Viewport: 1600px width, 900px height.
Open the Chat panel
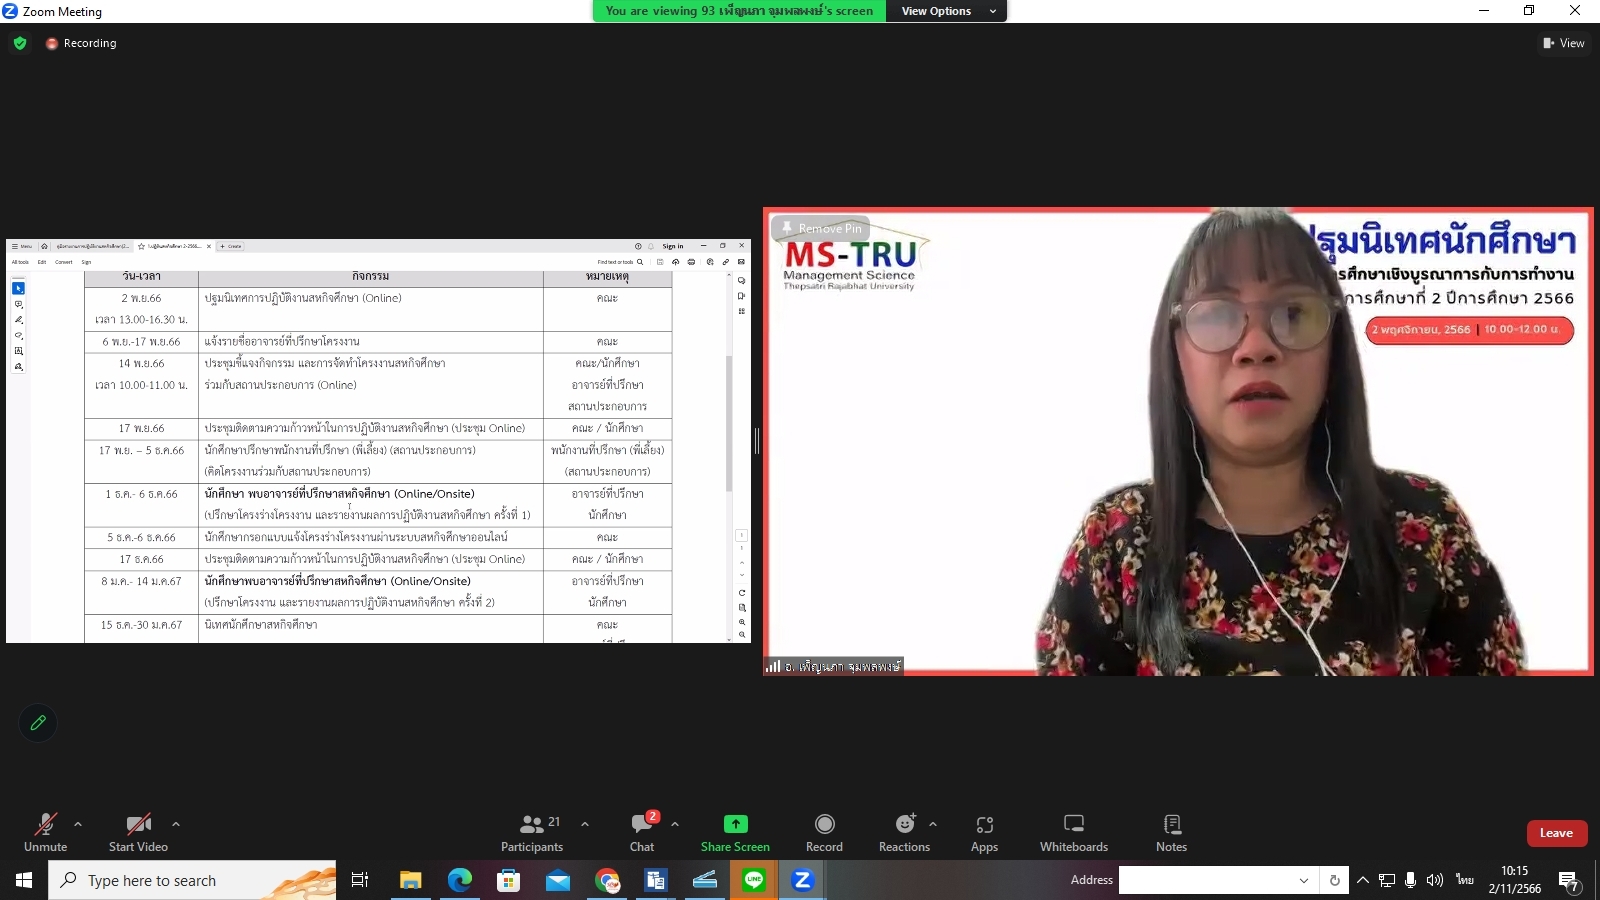tap(642, 832)
